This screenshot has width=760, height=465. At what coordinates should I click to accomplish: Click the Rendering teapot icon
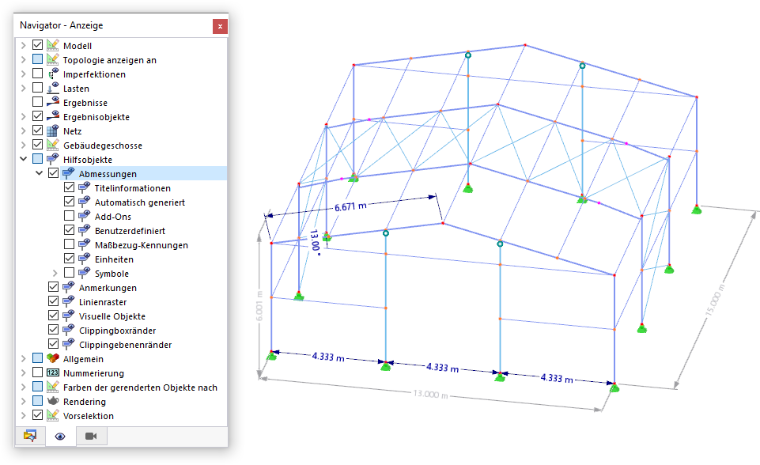coord(53,401)
